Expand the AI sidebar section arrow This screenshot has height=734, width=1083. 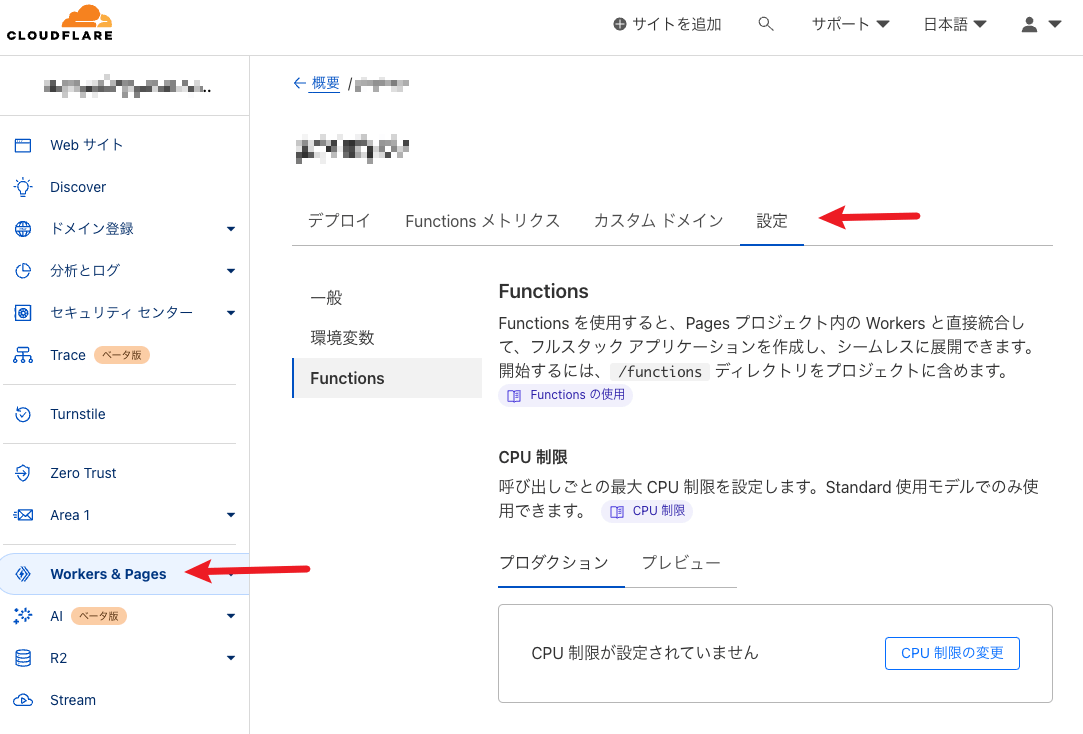[231, 616]
